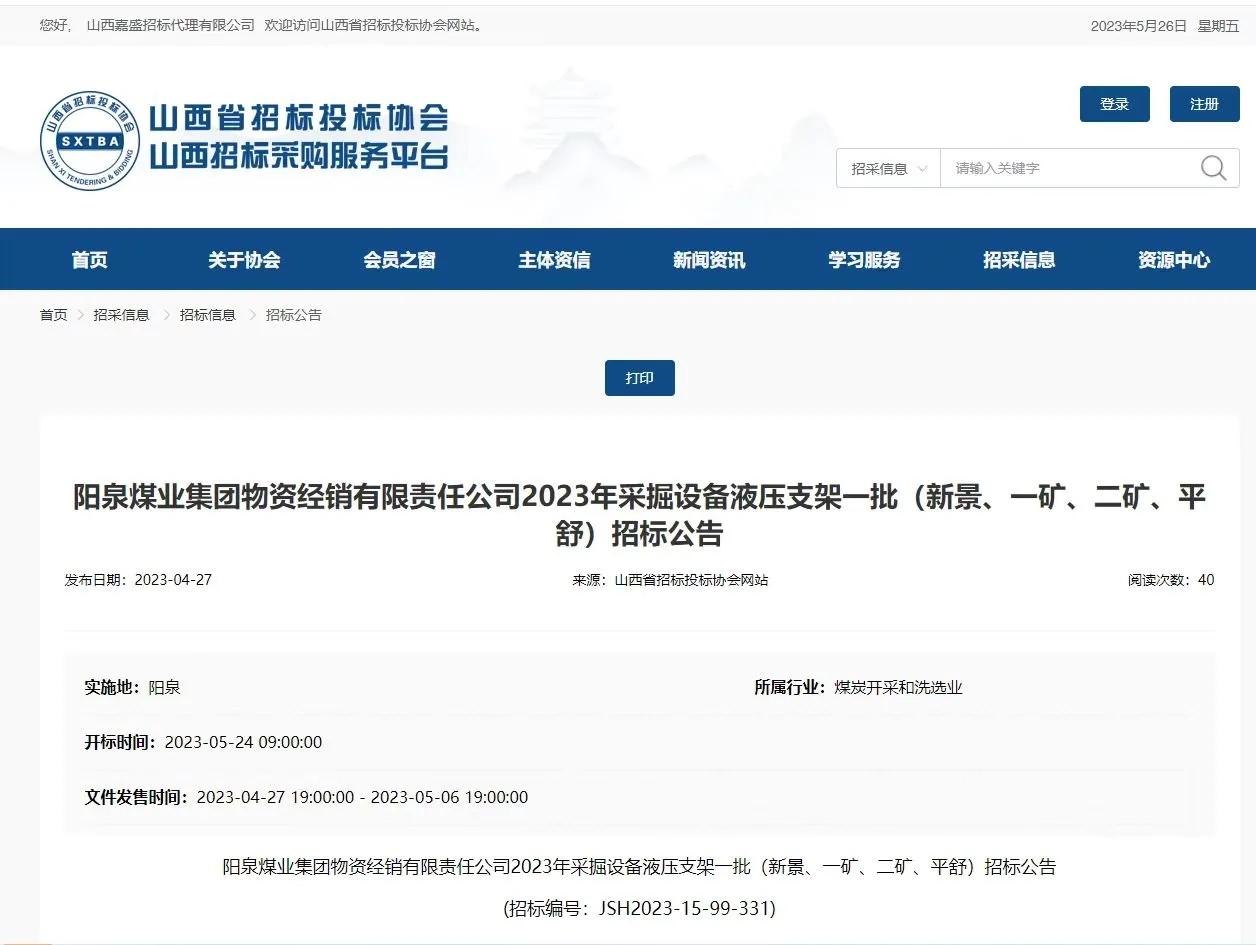
Task: Click the 打印 print button
Action: pos(639,378)
